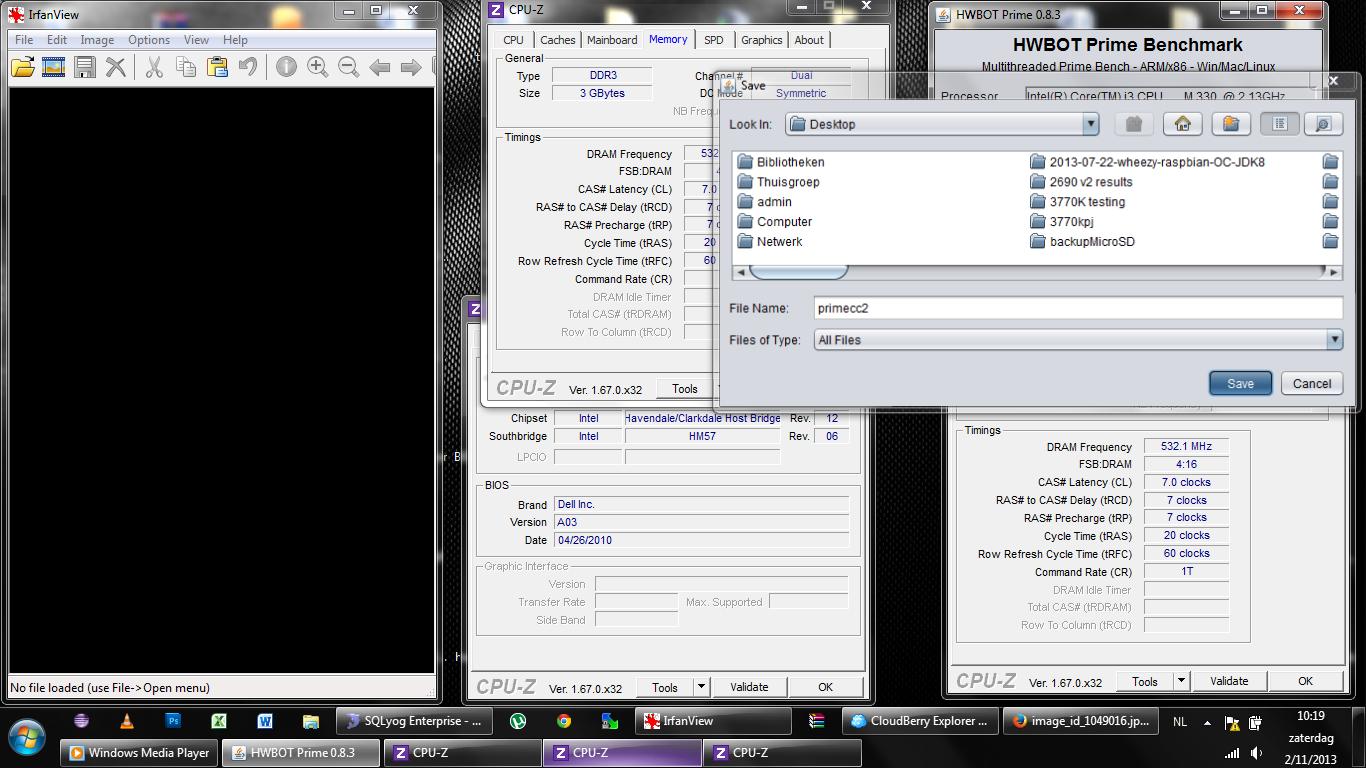Launch VLC from the taskbar

pos(127,721)
